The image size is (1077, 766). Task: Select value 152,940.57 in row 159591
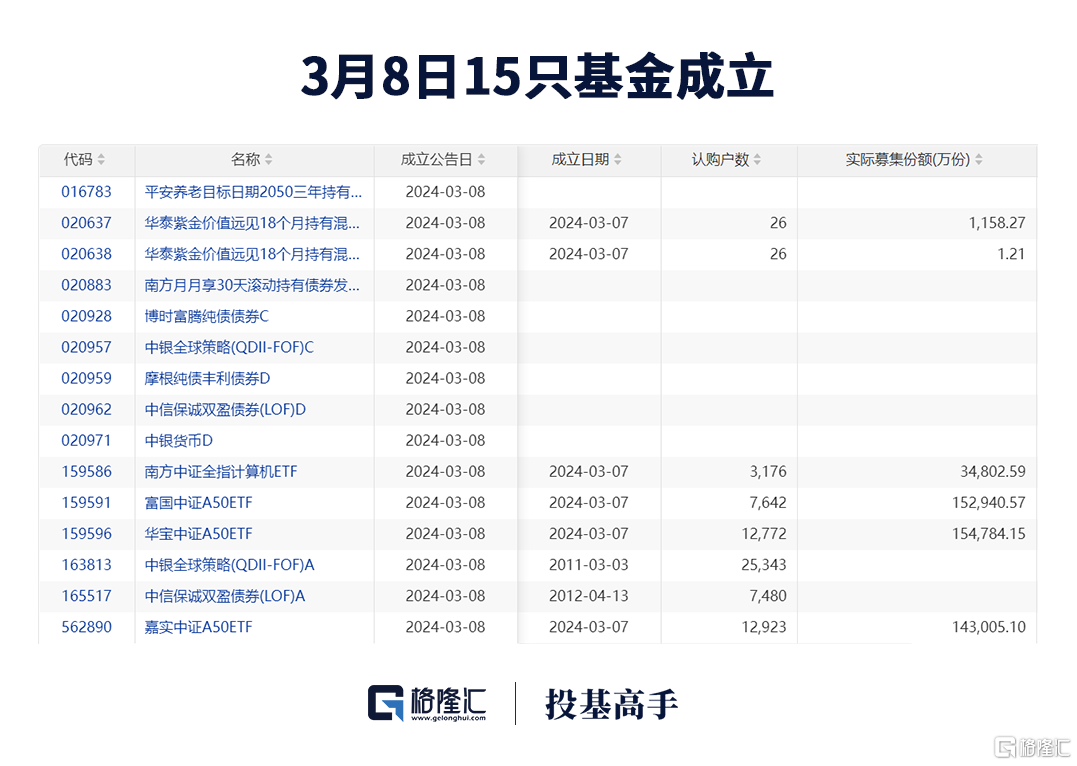(x=989, y=503)
